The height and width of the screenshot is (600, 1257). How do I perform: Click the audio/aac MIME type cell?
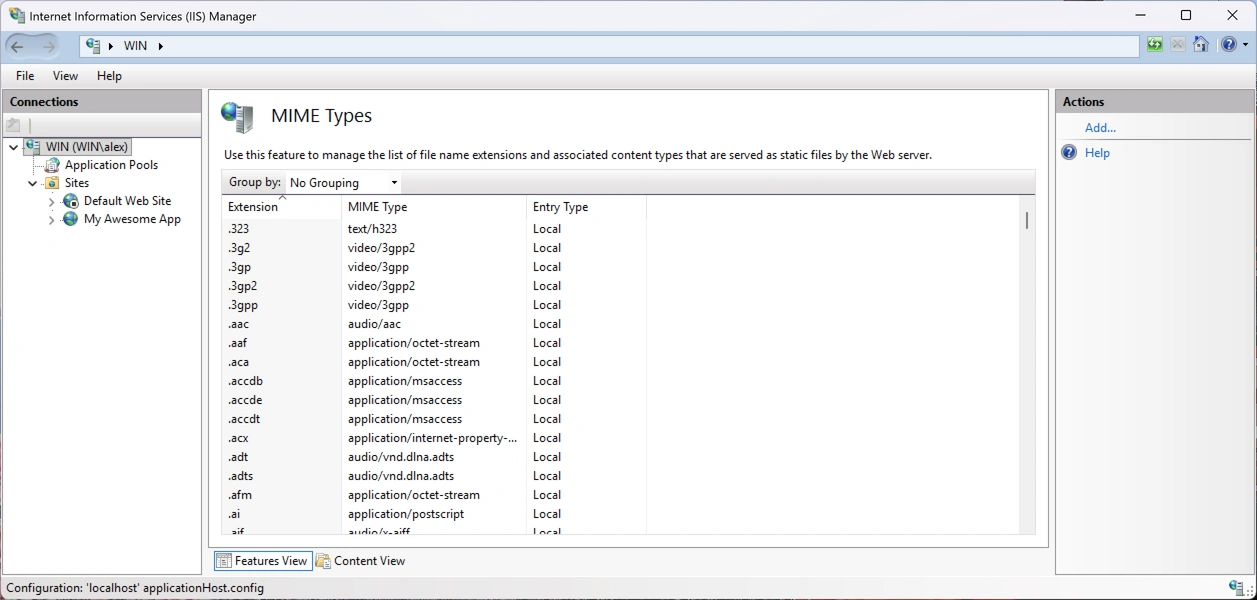(x=374, y=324)
